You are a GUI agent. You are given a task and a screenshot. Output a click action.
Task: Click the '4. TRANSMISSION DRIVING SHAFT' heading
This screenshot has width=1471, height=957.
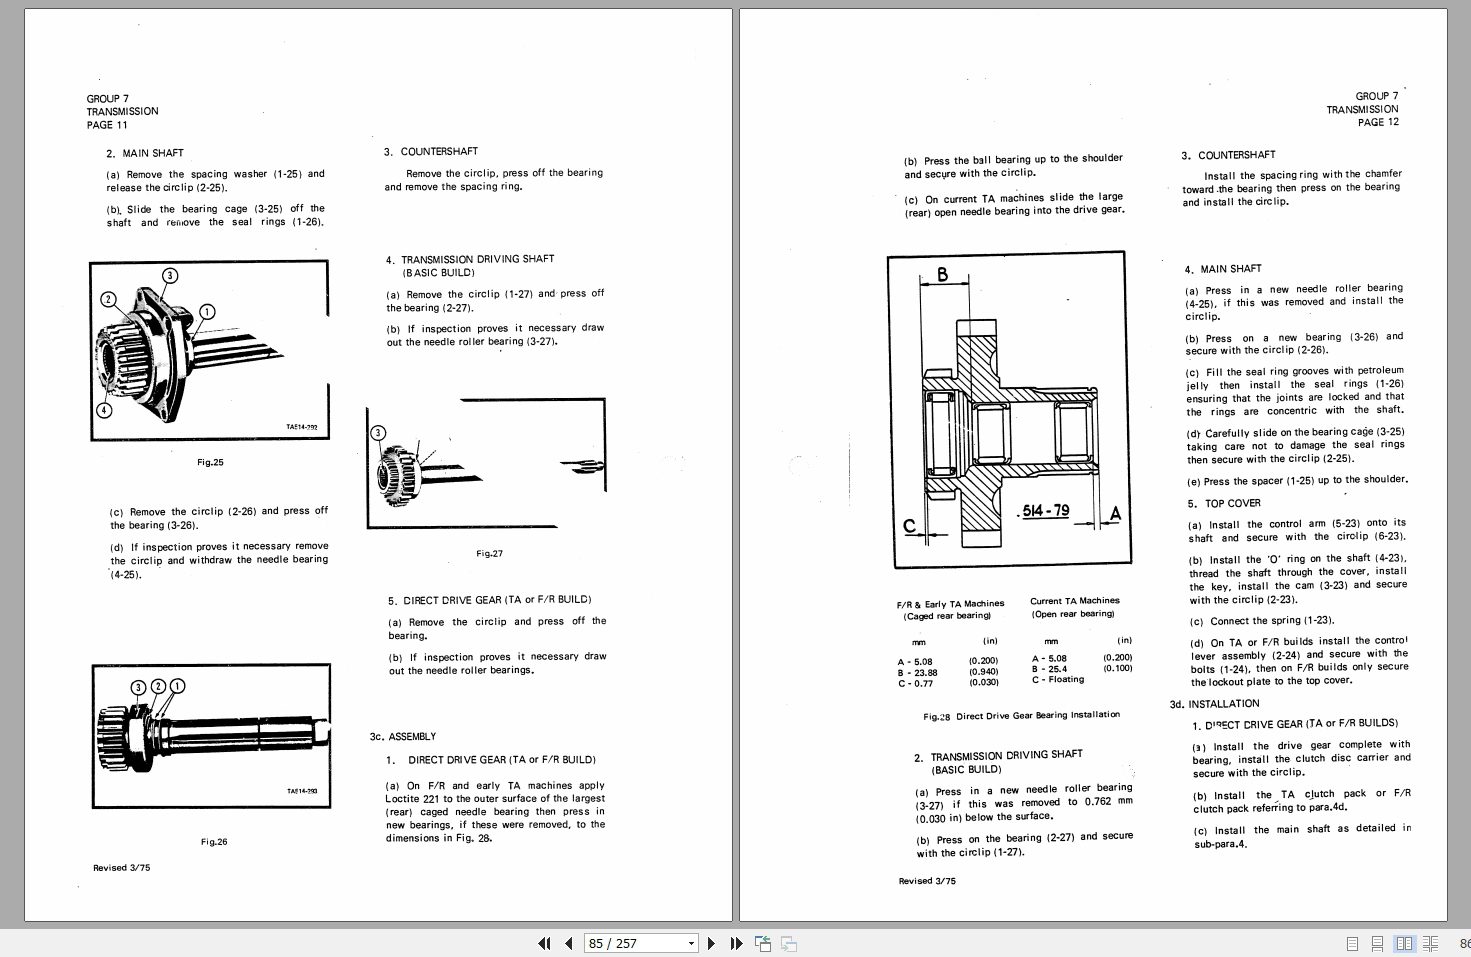(x=470, y=259)
